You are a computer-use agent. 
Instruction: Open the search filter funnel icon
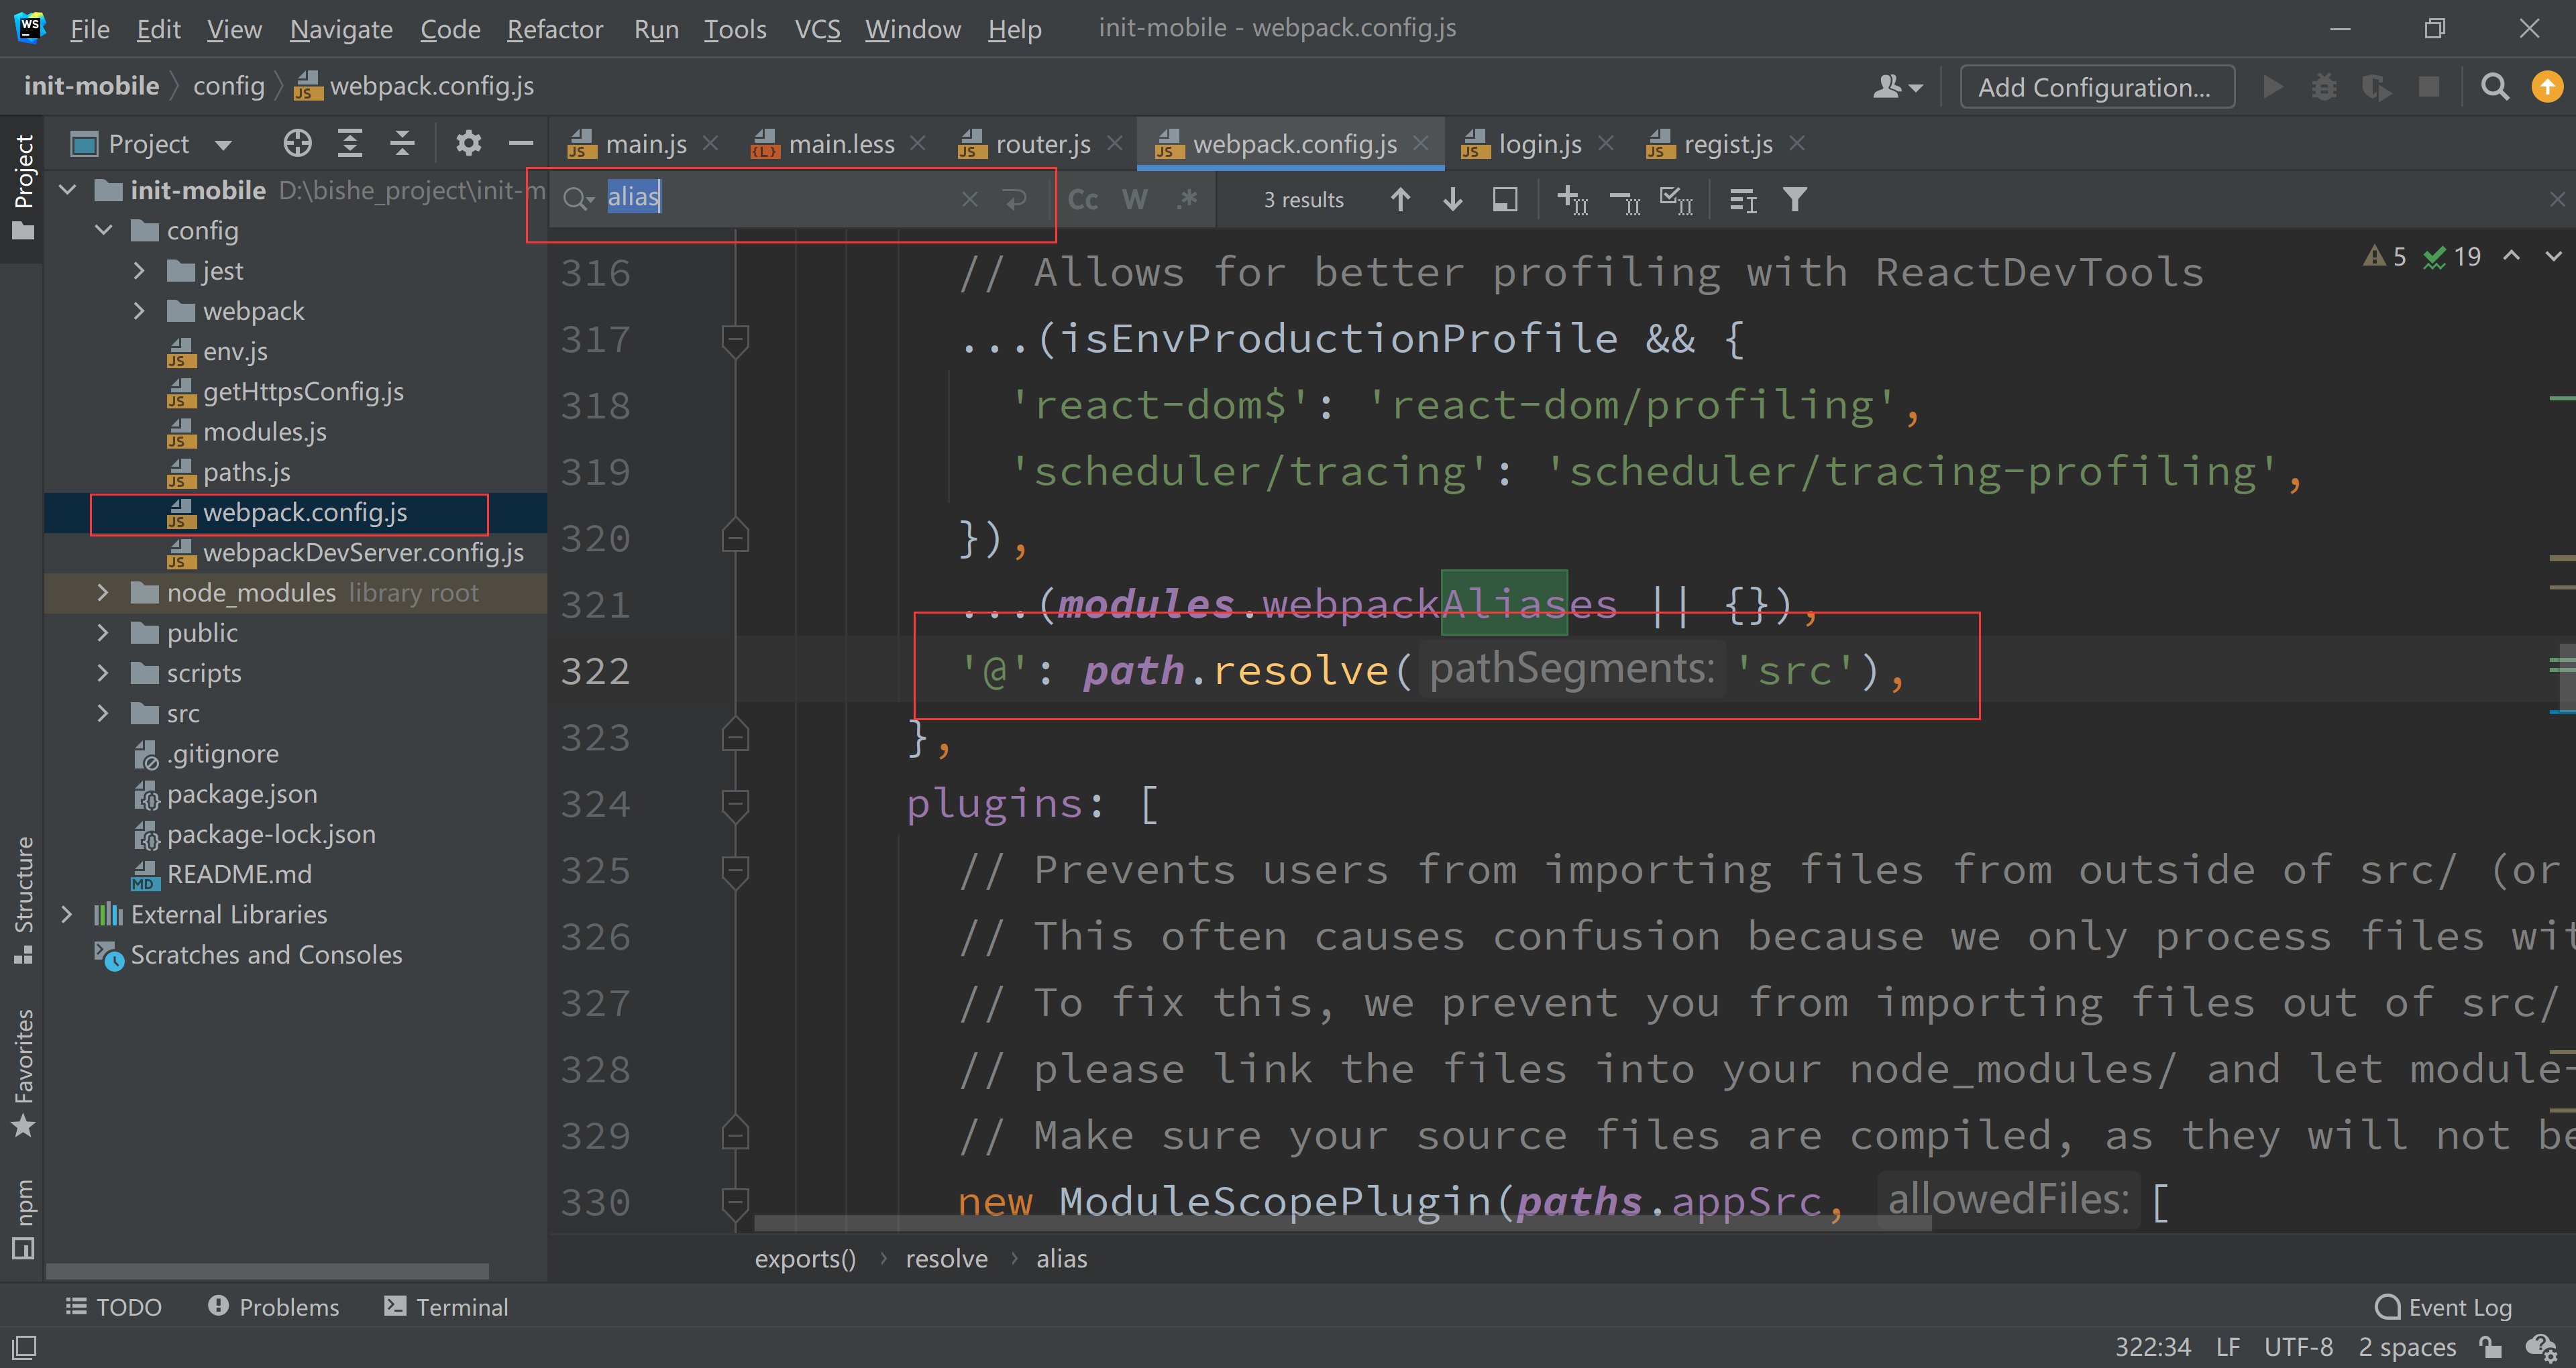[1795, 200]
